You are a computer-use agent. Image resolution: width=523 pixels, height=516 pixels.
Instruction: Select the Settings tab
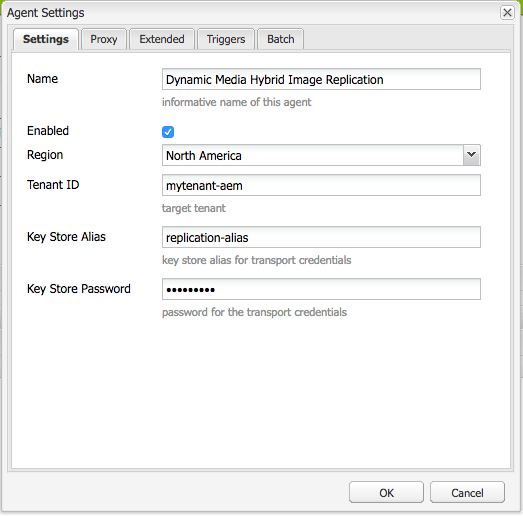(46, 39)
